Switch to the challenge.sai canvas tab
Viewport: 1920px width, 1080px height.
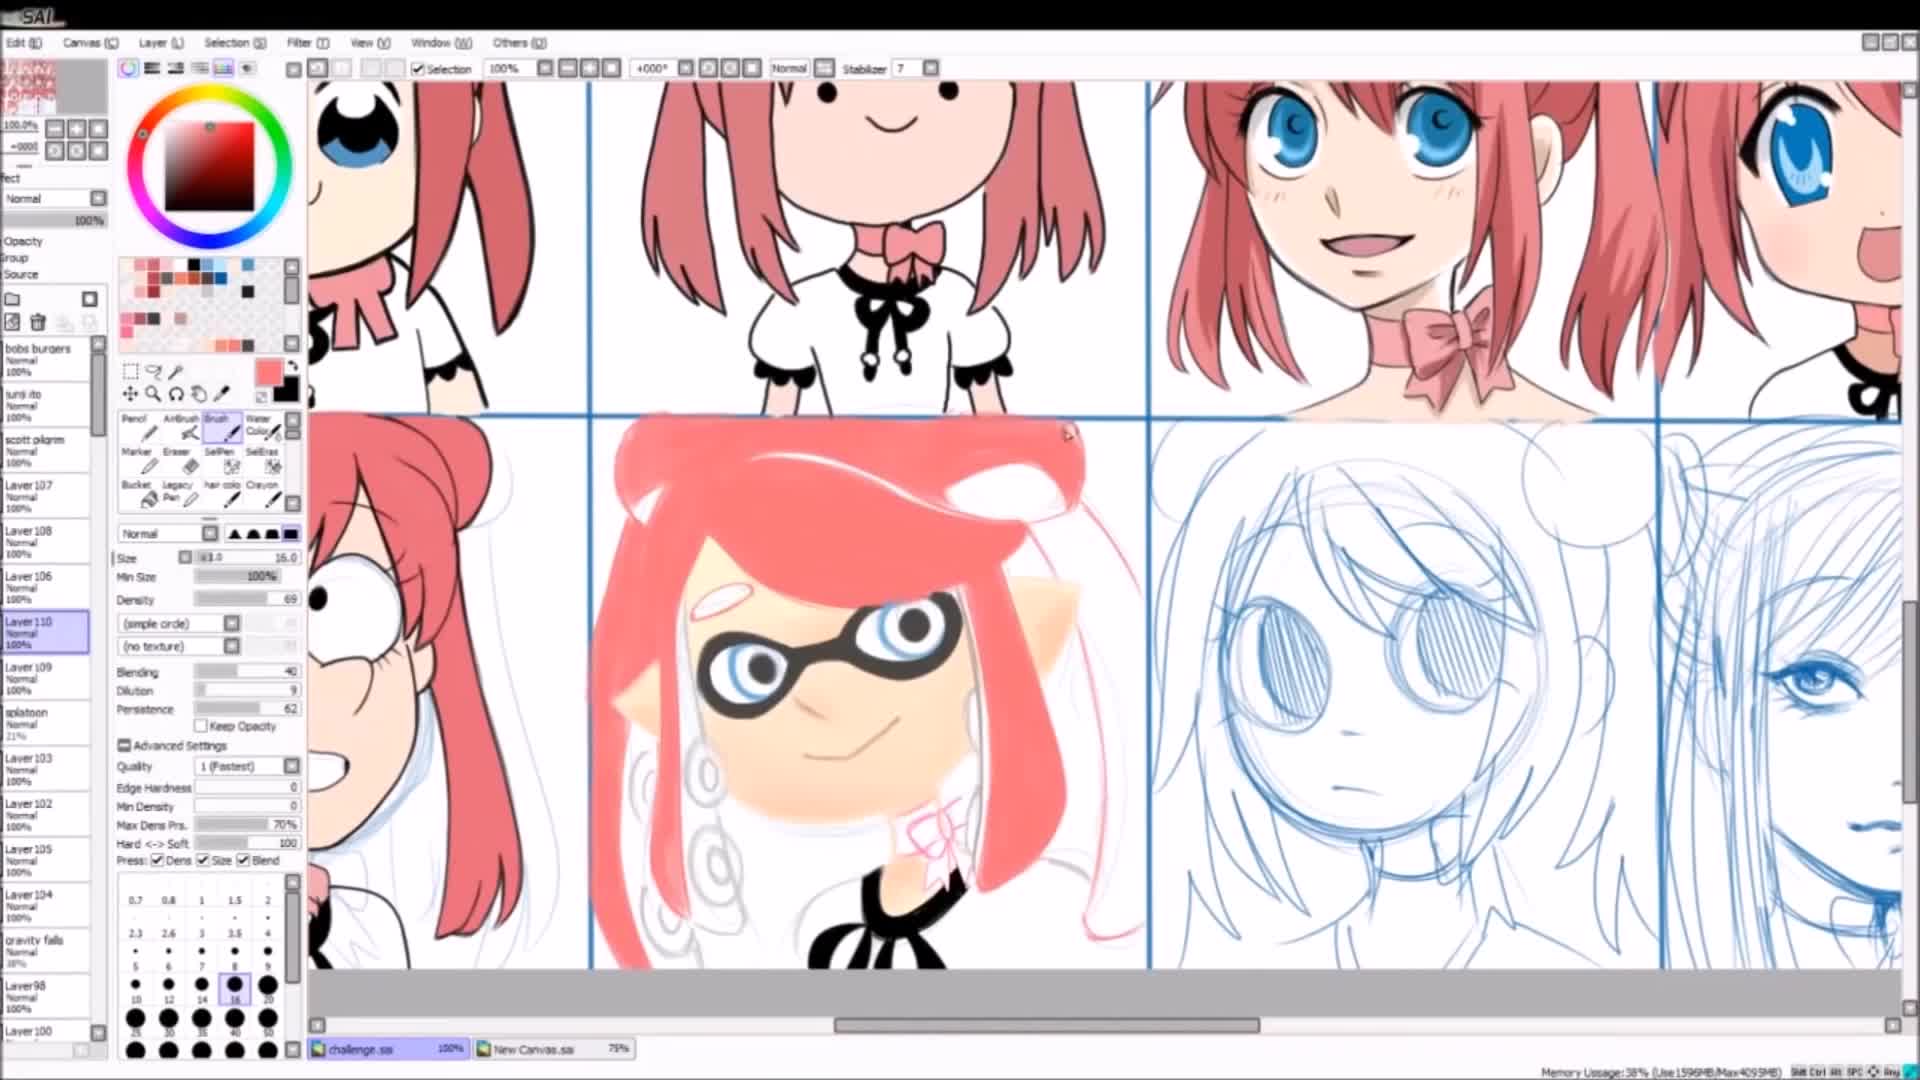pos(387,1049)
